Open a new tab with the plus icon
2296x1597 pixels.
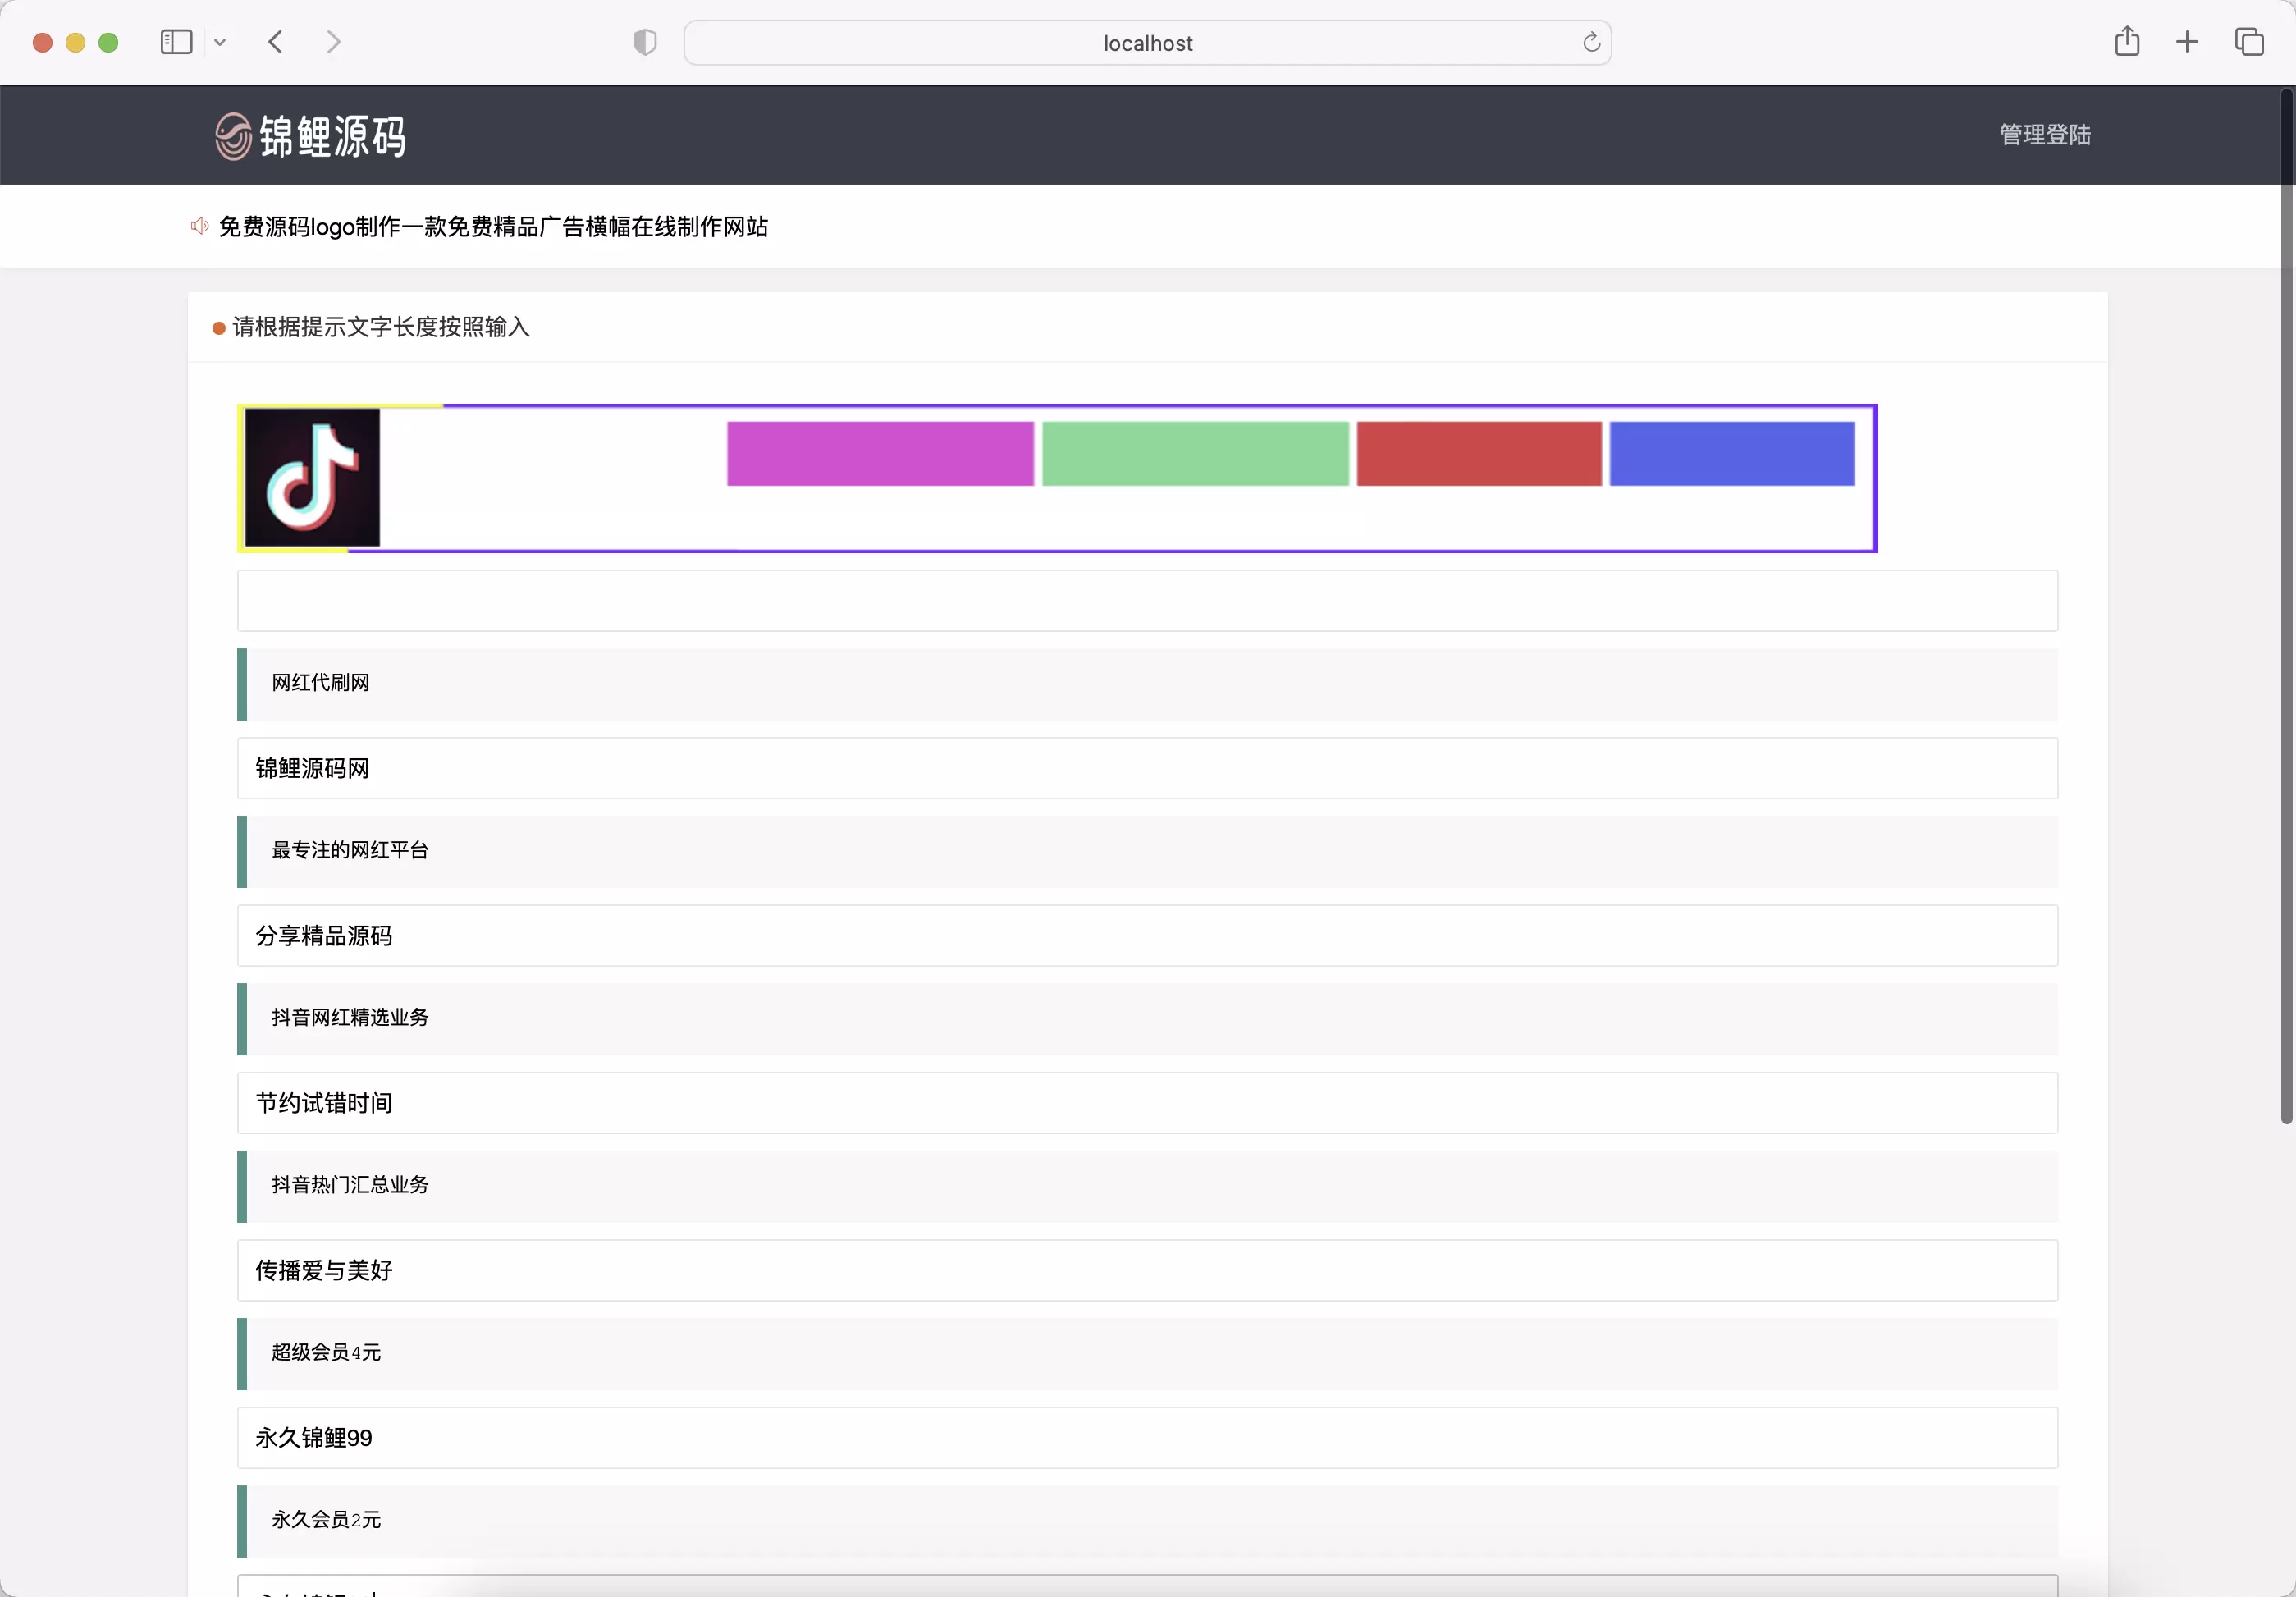click(2187, 42)
